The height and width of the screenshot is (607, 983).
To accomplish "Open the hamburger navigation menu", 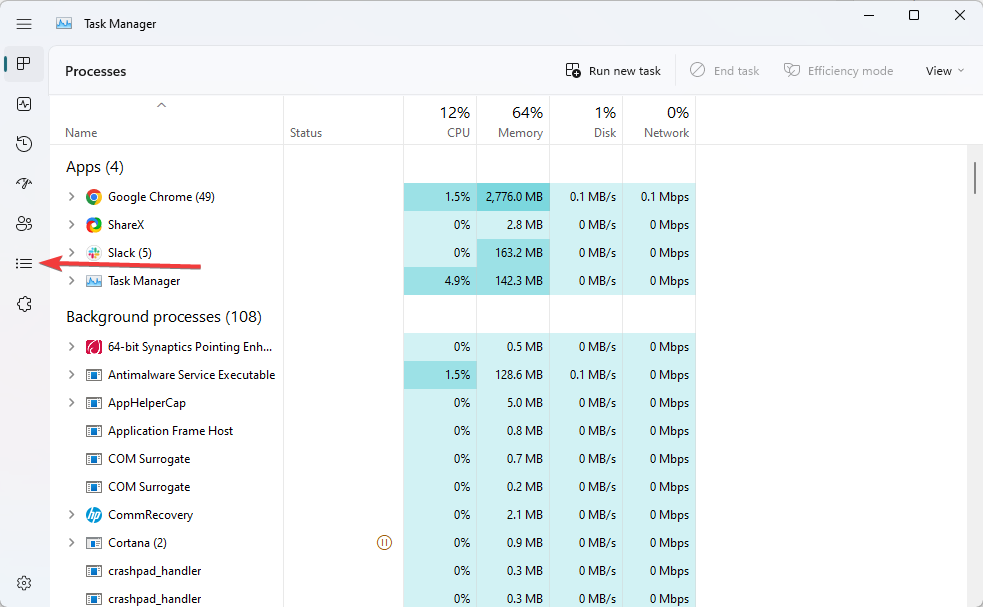I will (24, 24).
